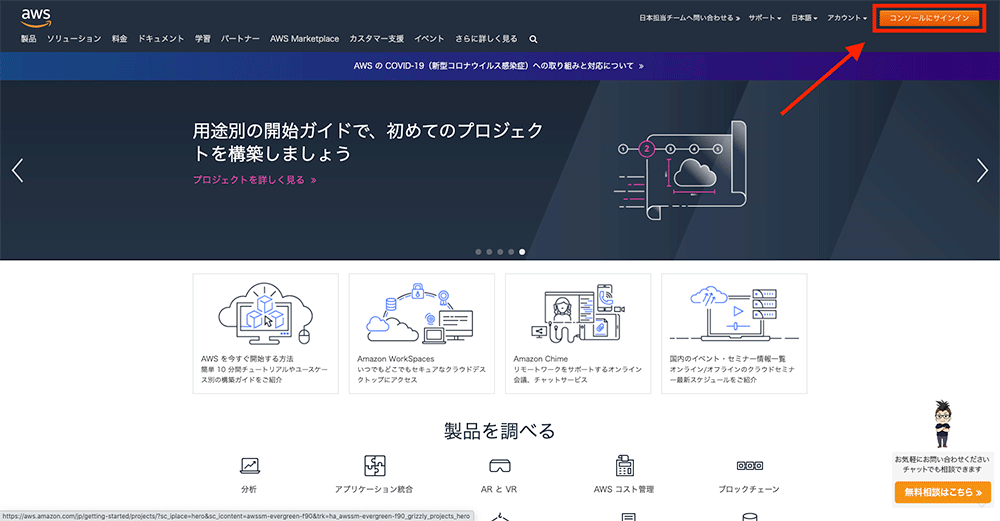Open the アカウント dropdown

click(847, 18)
